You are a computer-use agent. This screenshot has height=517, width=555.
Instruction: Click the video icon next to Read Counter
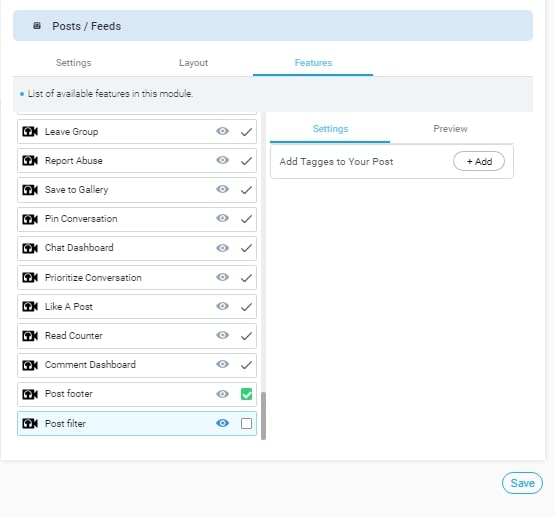pos(30,336)
